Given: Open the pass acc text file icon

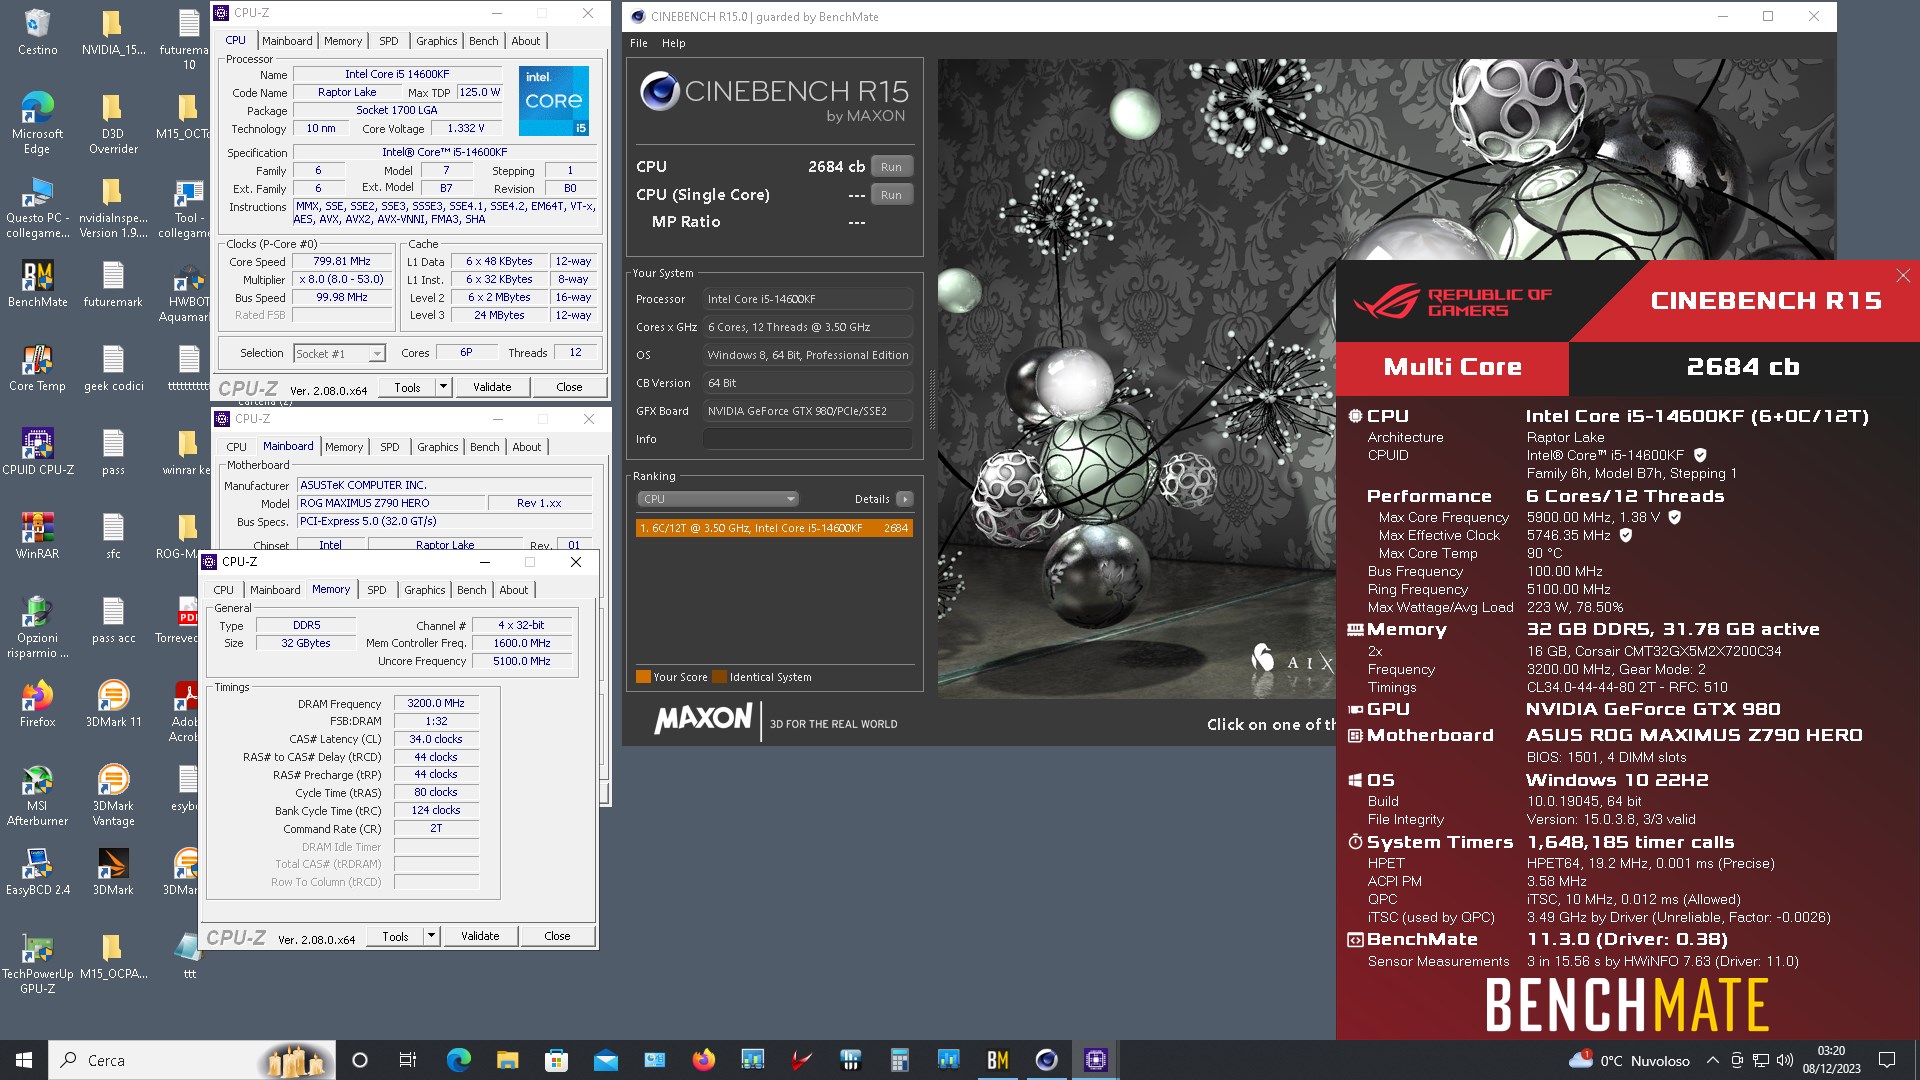Looking at the screenshot, I should tap(113, 619).
